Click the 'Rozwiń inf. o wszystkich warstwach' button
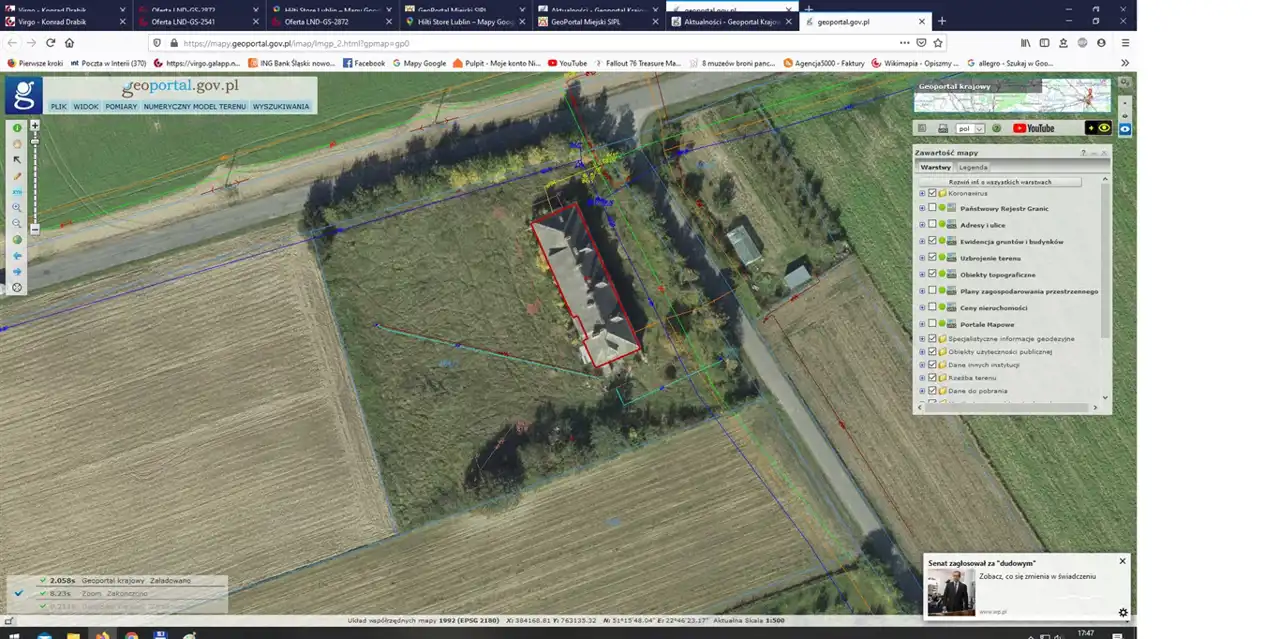 pos(1000,182)
